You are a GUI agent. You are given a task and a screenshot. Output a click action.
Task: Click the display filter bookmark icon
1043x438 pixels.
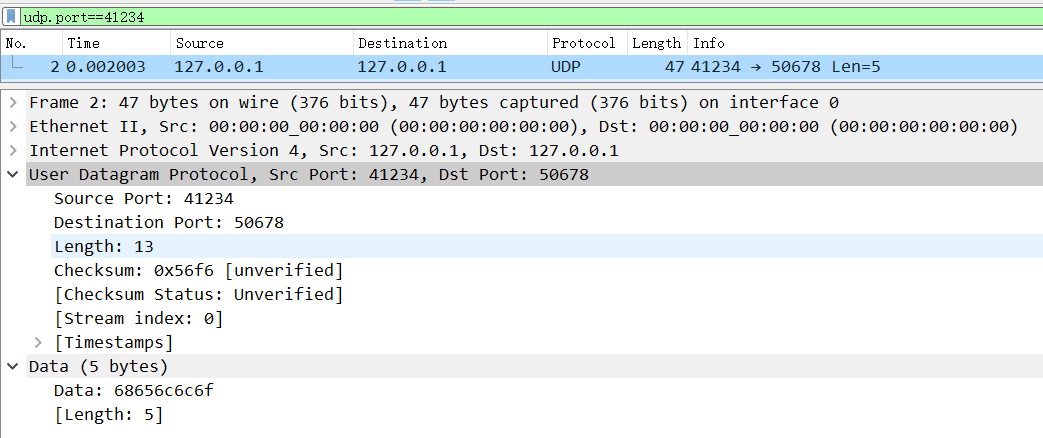click(10, 16)
